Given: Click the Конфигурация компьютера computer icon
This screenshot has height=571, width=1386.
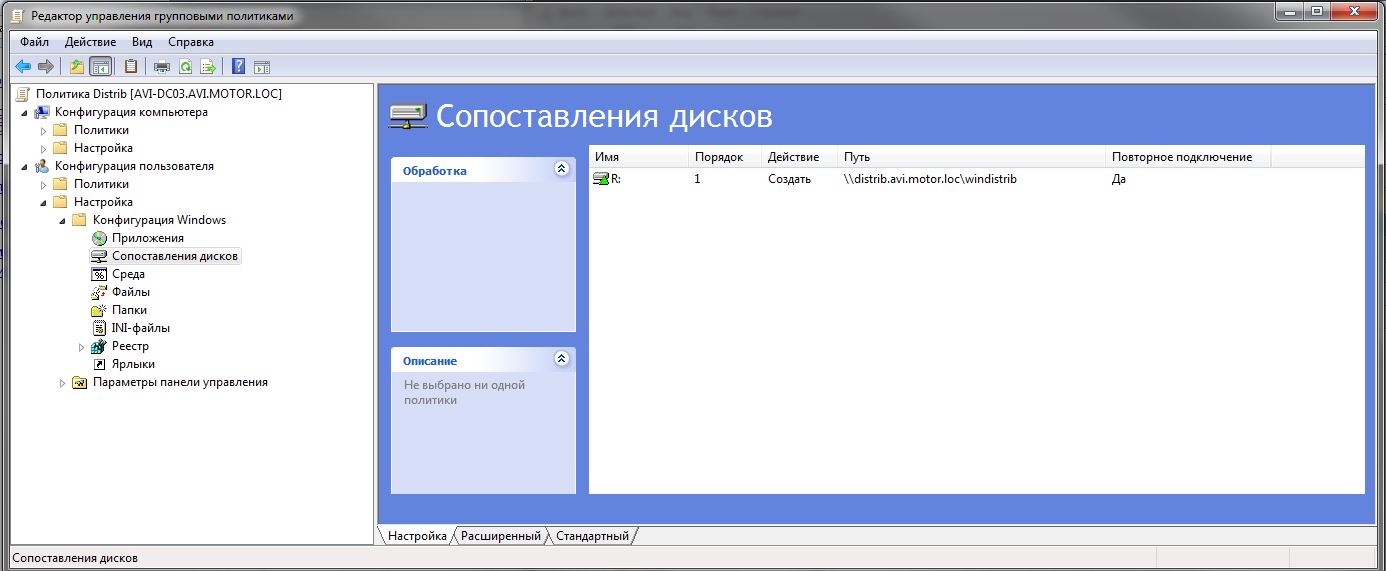Looking at the screenshot, I should (43, 112).
